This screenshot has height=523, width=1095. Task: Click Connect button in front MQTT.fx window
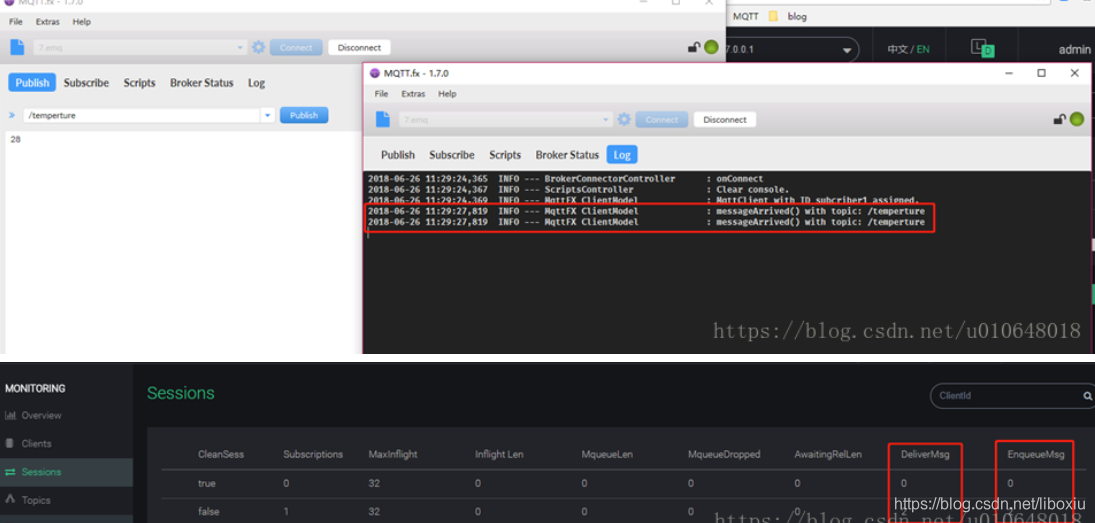click(x=661, y=119)
